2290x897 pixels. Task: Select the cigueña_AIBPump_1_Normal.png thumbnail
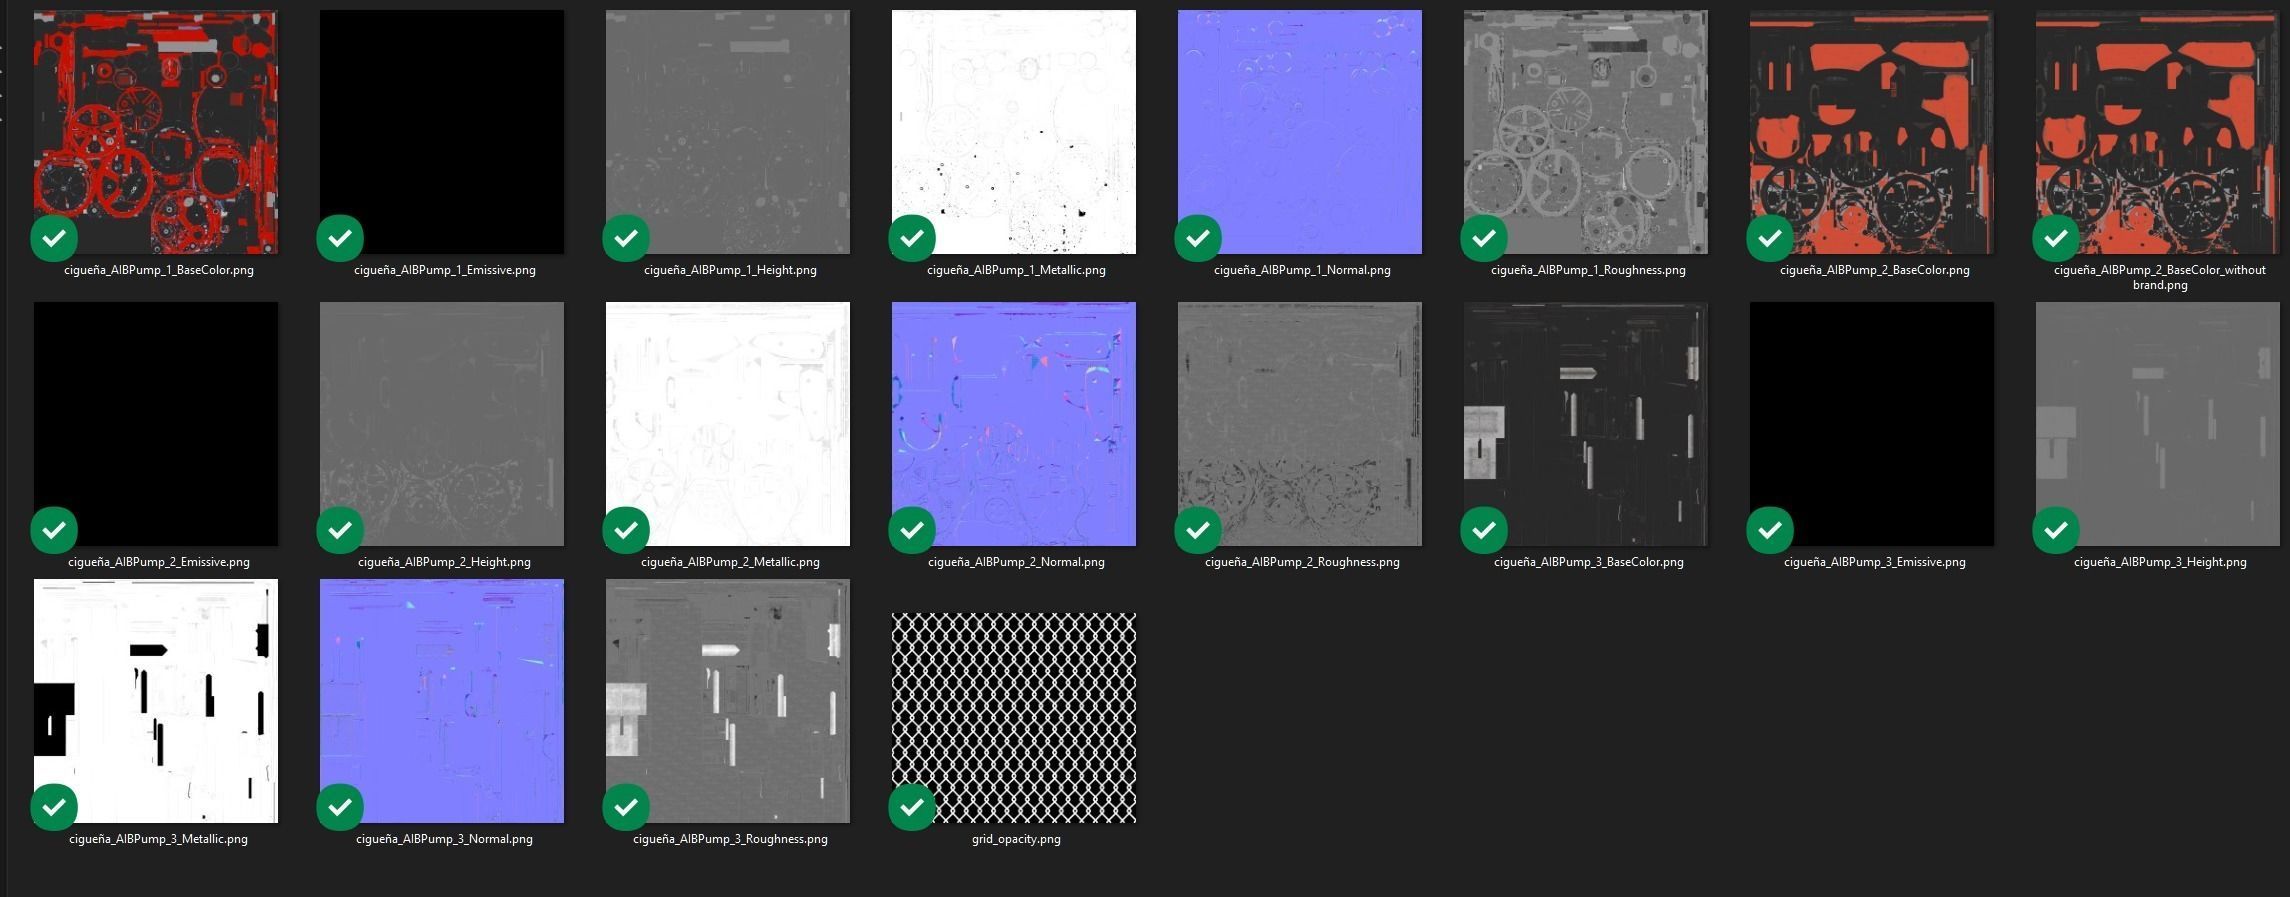(x=1299, y=132)
